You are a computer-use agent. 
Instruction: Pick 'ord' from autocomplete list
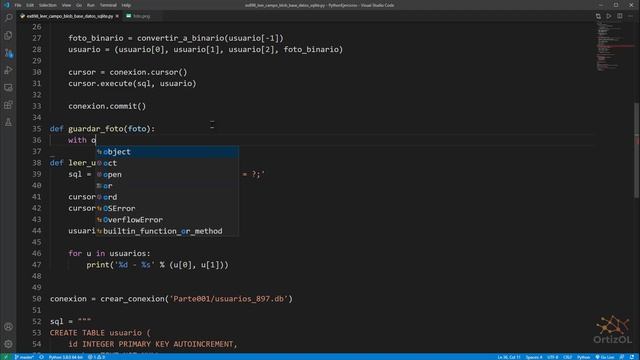167,197
